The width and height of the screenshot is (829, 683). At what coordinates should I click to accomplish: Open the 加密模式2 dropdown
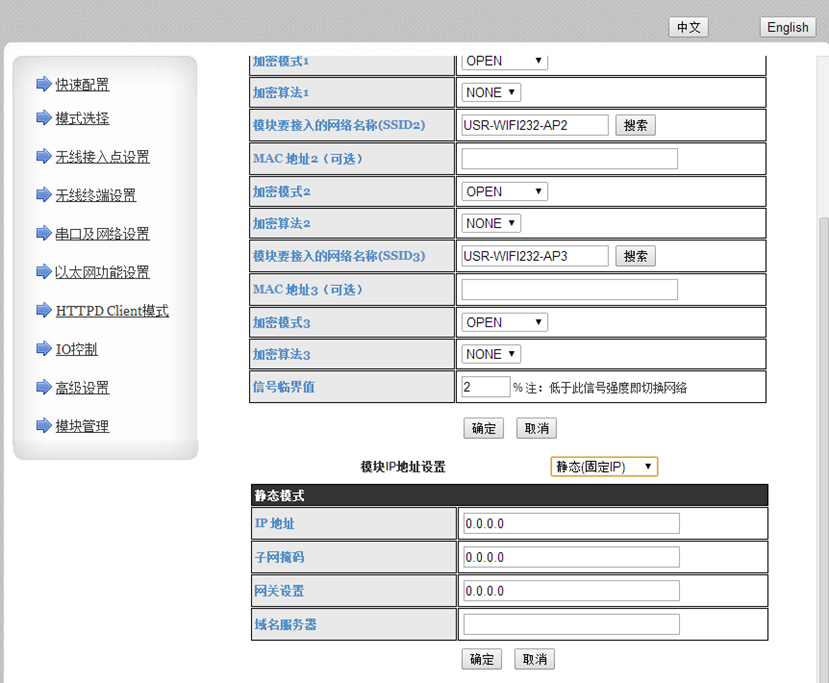pyautogui.click(x=504, y=191)
